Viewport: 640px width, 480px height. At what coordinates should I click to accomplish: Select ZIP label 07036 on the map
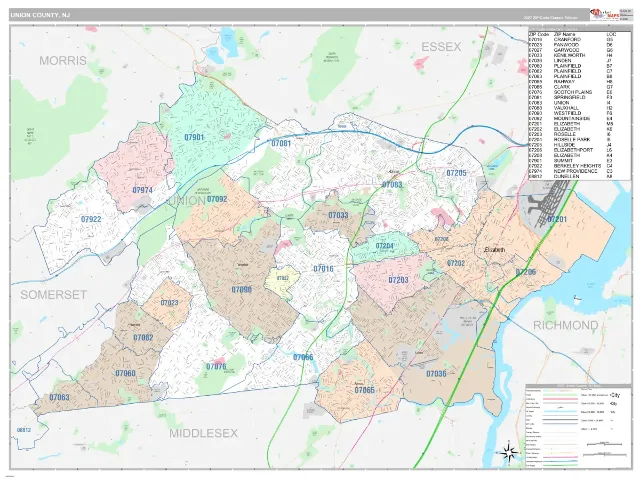coord(436,373)
